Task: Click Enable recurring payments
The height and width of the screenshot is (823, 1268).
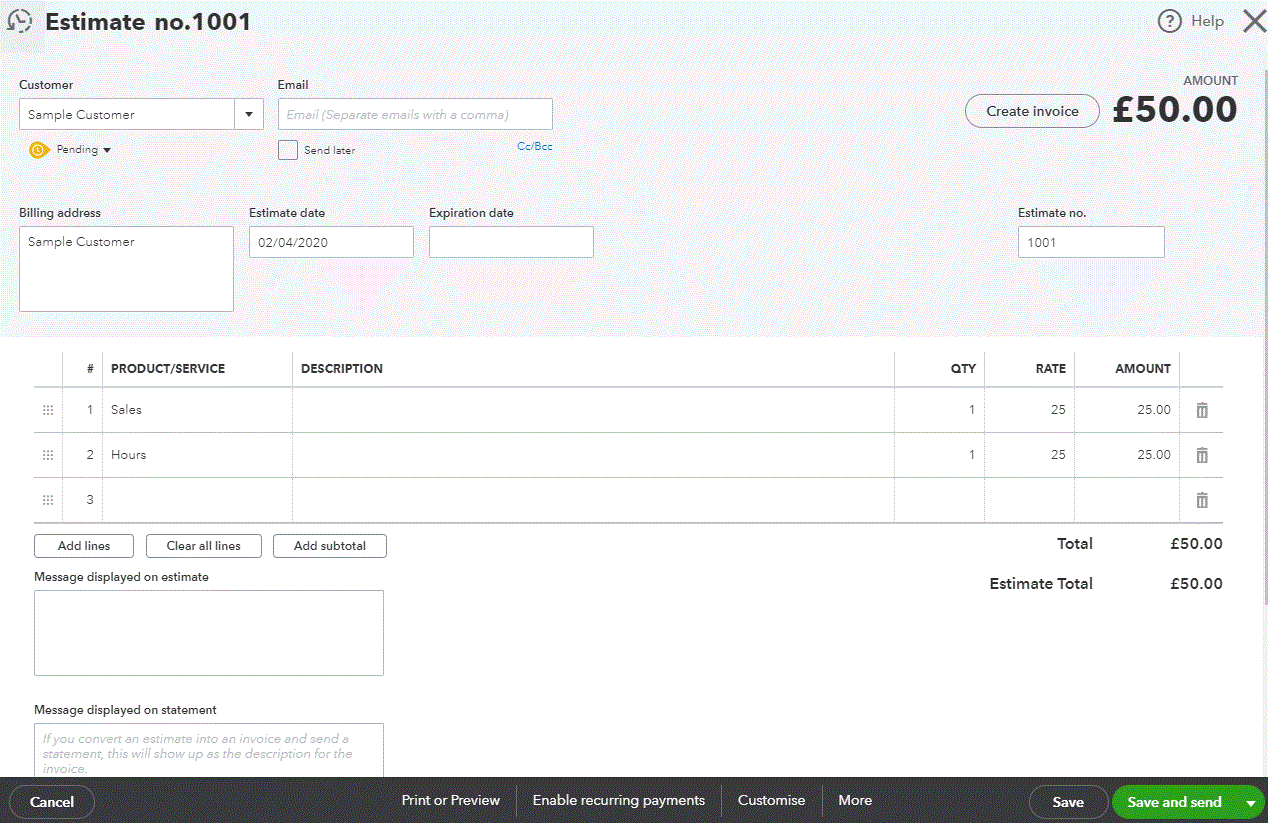Action: [x=618, y=800]
